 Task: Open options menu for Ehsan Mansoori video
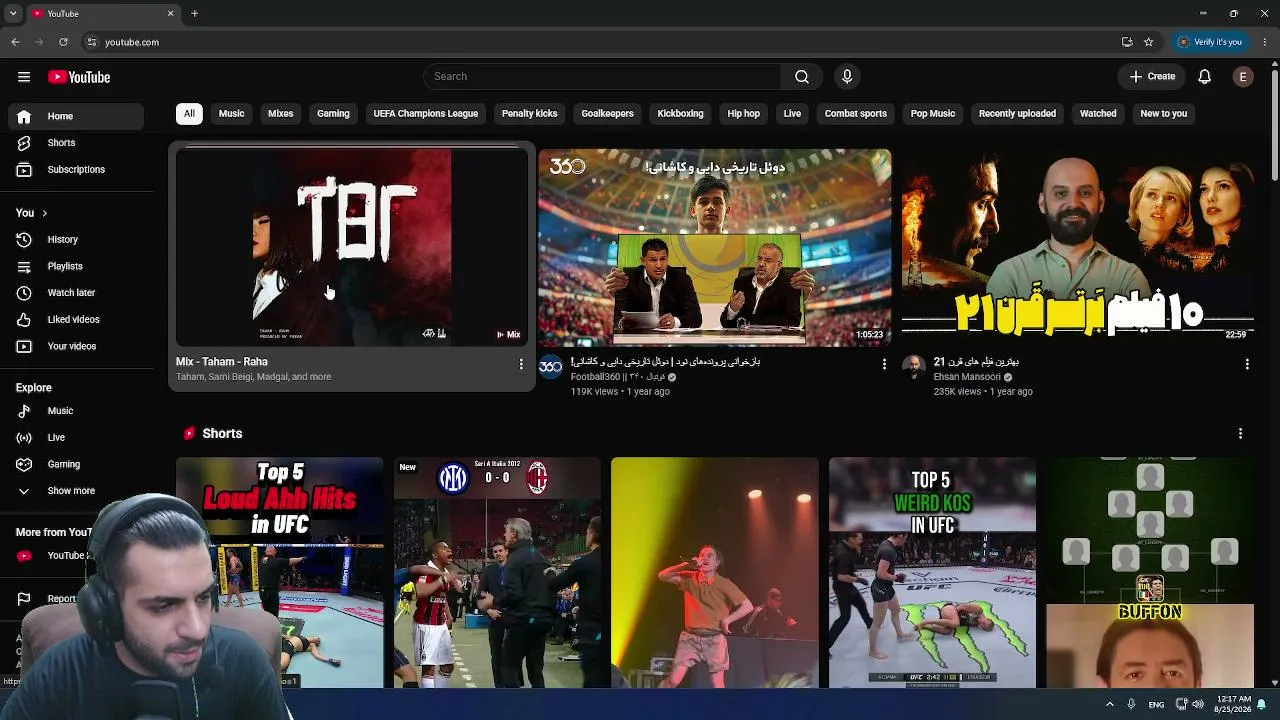[x=1247, y=365]
